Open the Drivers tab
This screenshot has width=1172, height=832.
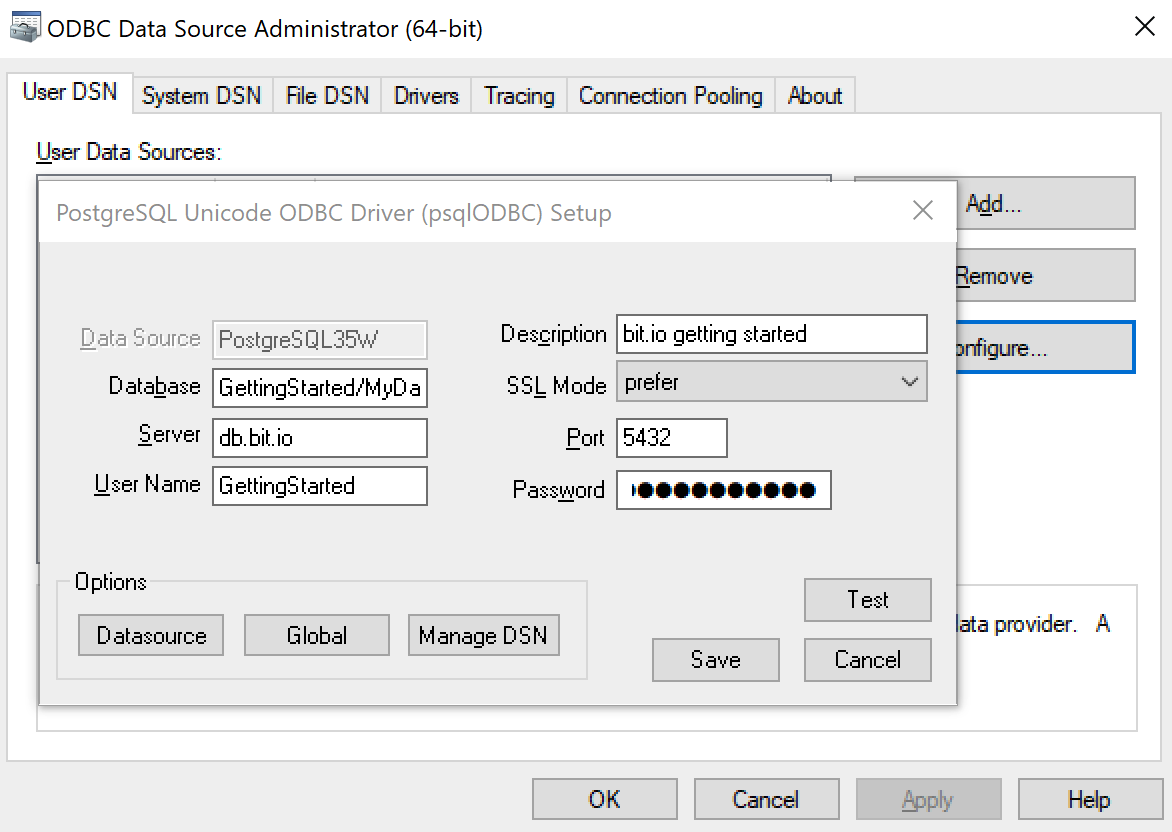click(x=426, y=96)
